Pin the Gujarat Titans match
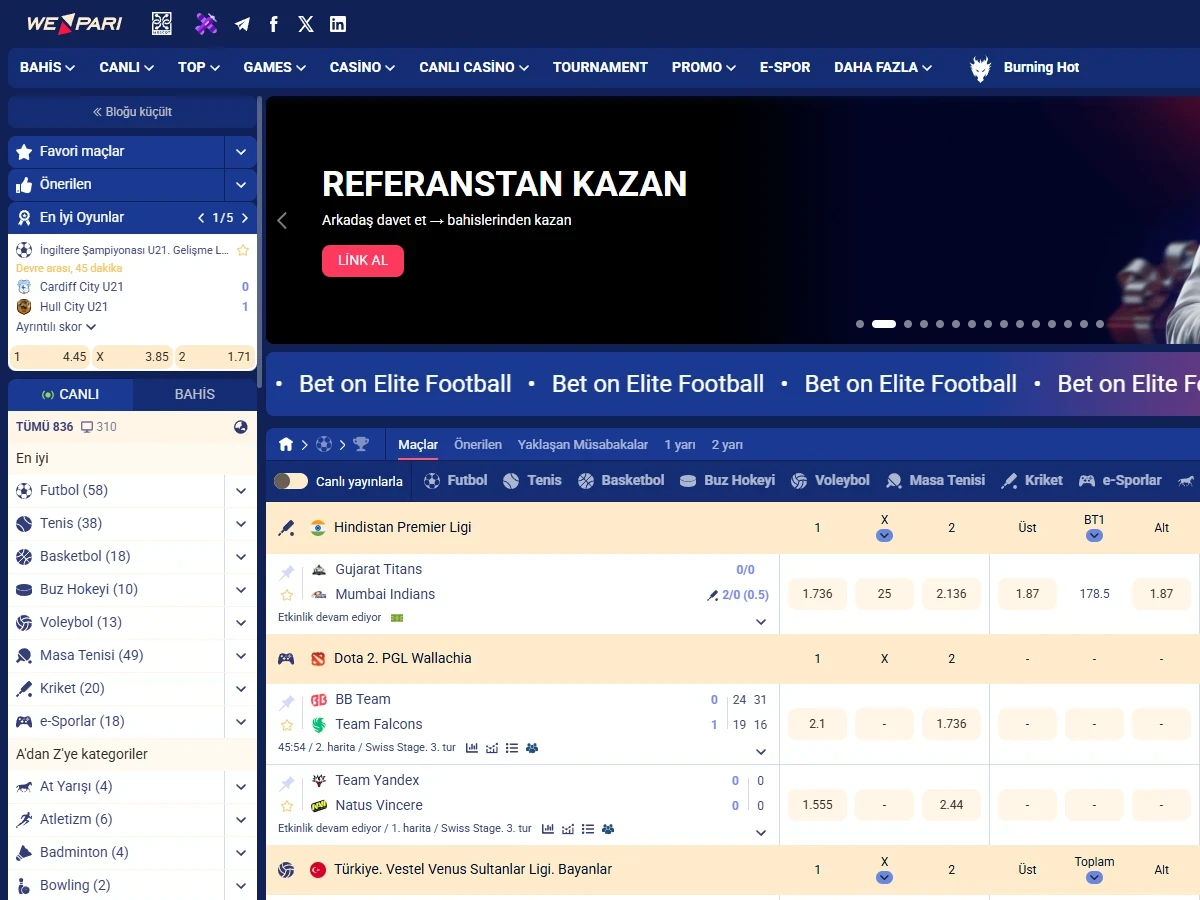 tap(287, 572)
